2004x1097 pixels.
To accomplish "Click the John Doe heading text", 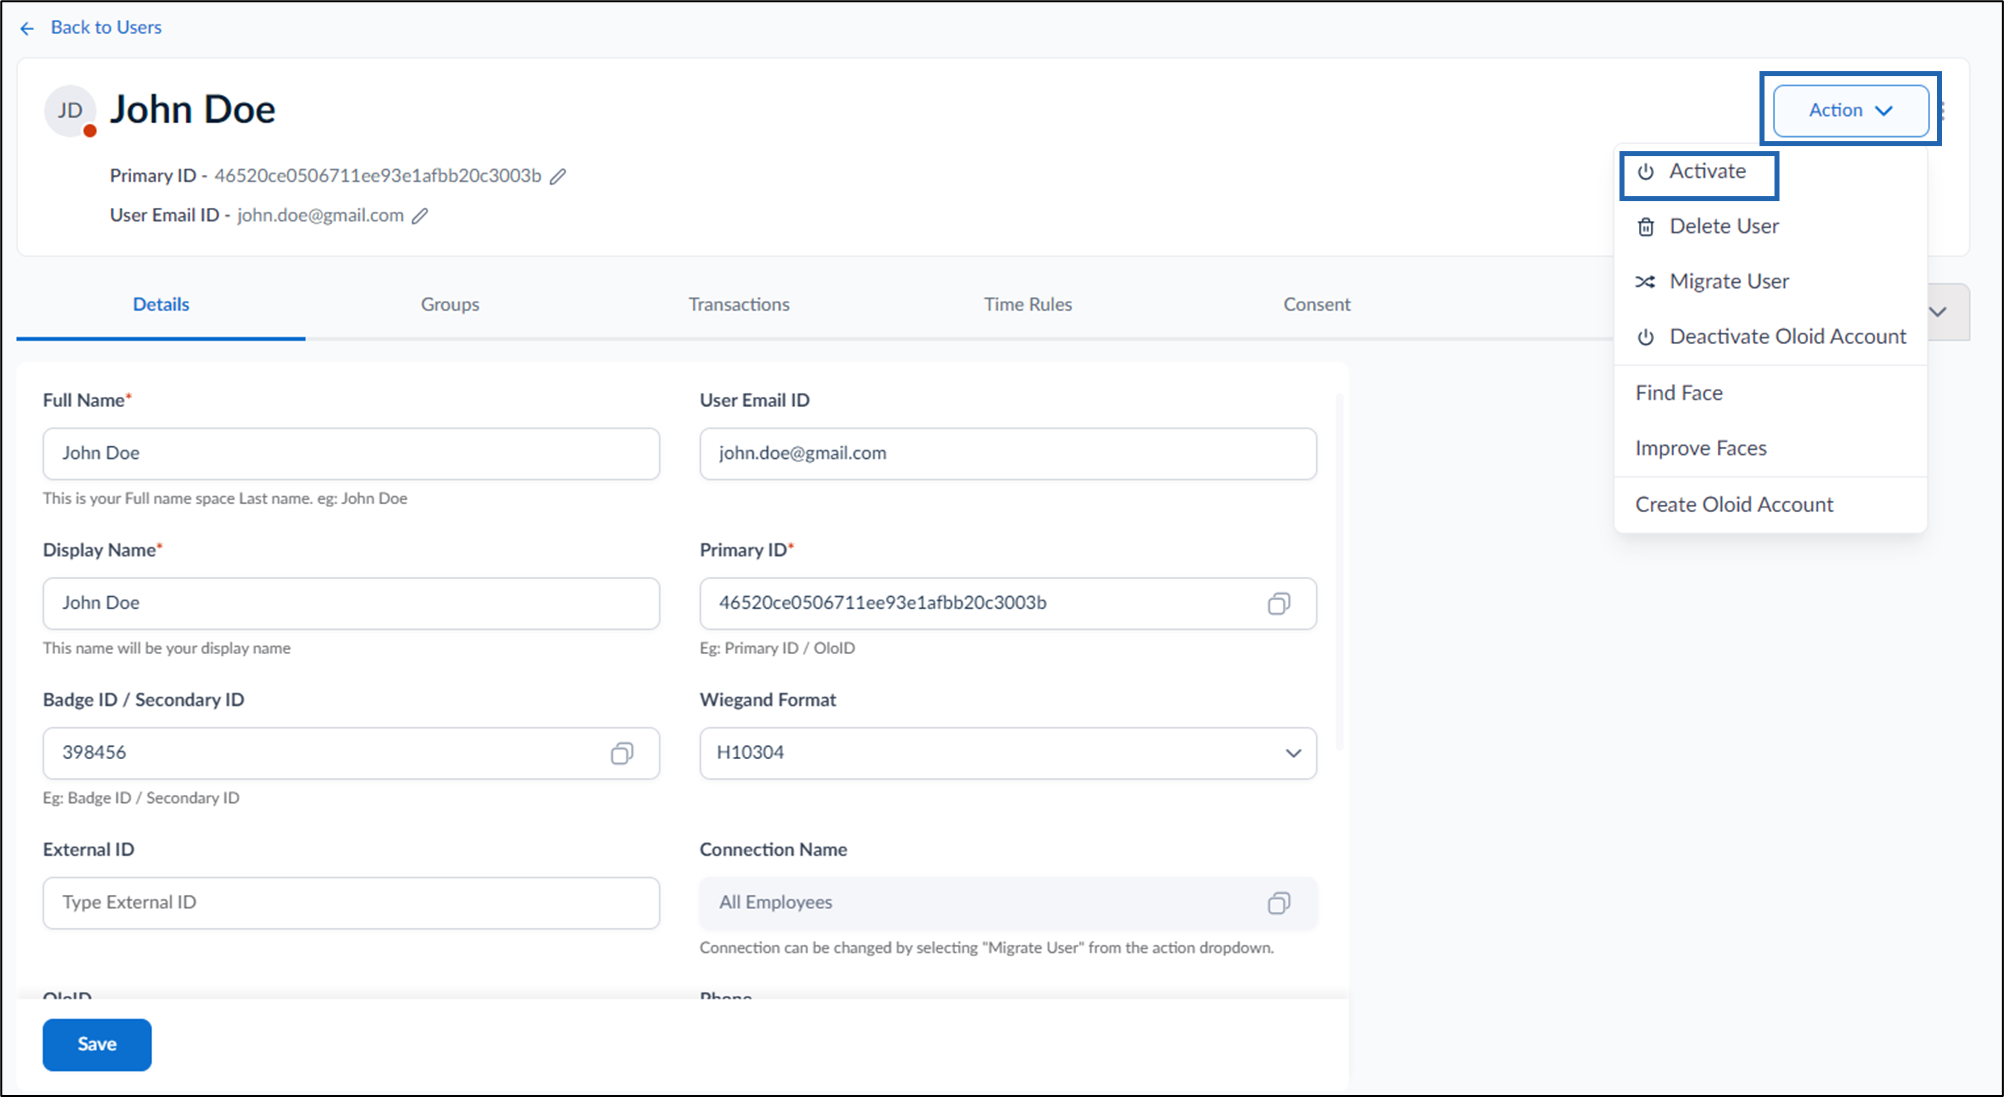I will point(193,110).
